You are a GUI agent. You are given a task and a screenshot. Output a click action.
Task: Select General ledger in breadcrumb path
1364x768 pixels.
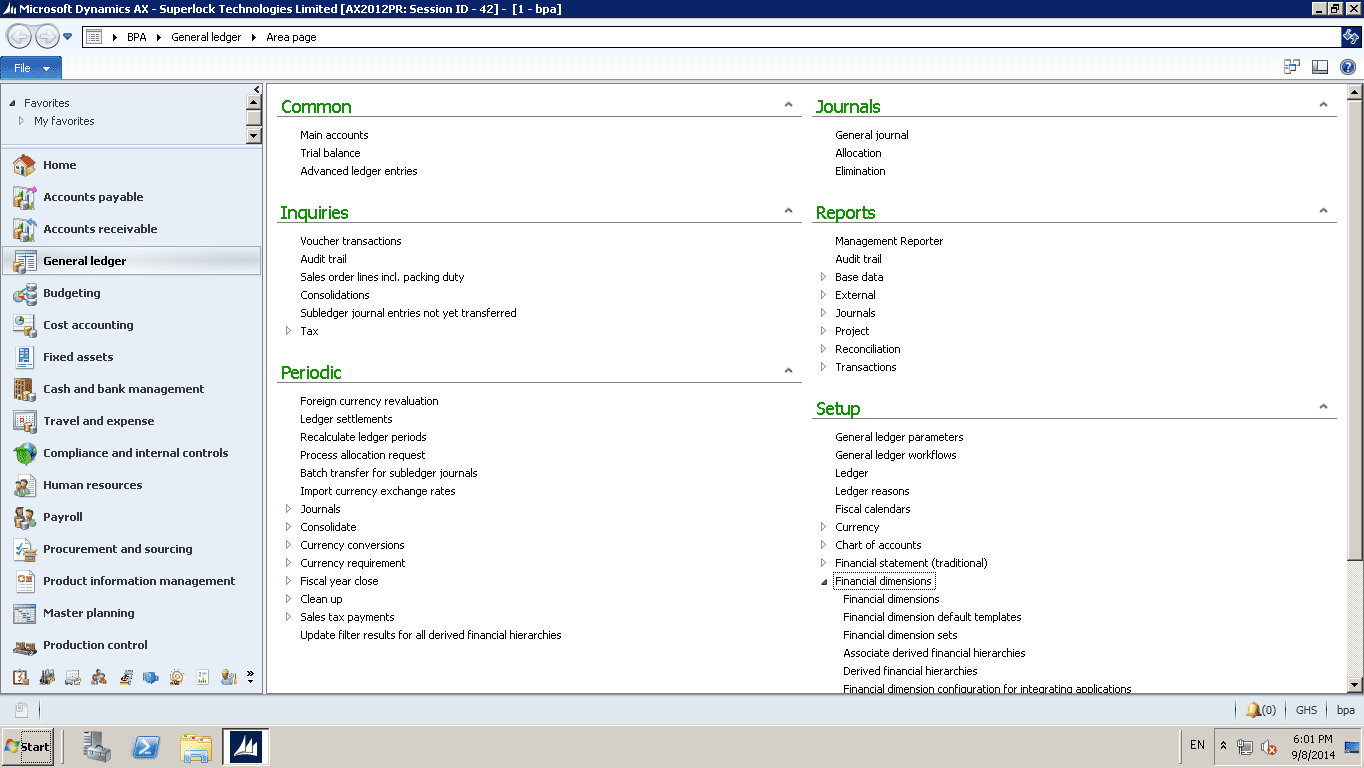pos(205,37)
